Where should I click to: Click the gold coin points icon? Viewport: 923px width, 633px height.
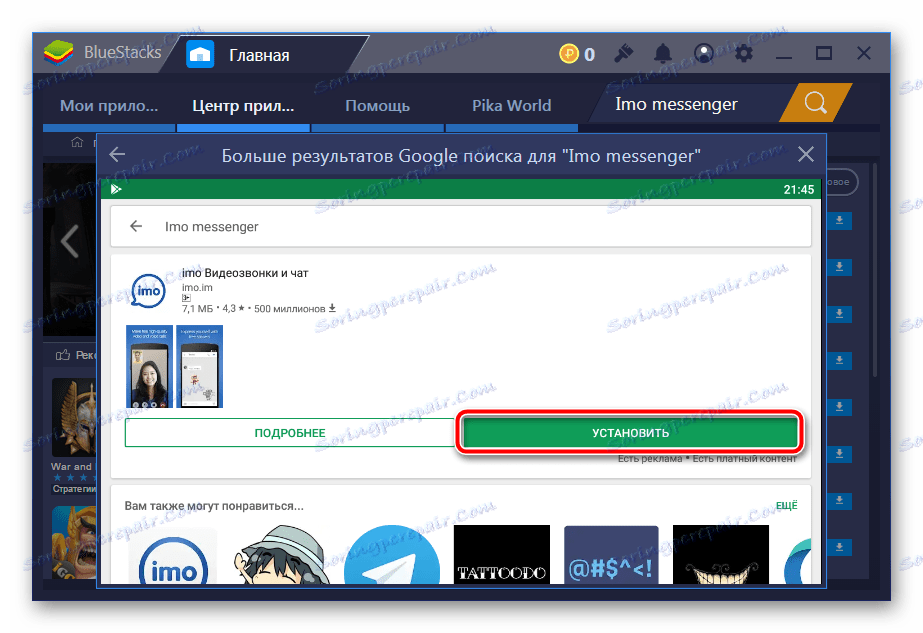(569, 54)
